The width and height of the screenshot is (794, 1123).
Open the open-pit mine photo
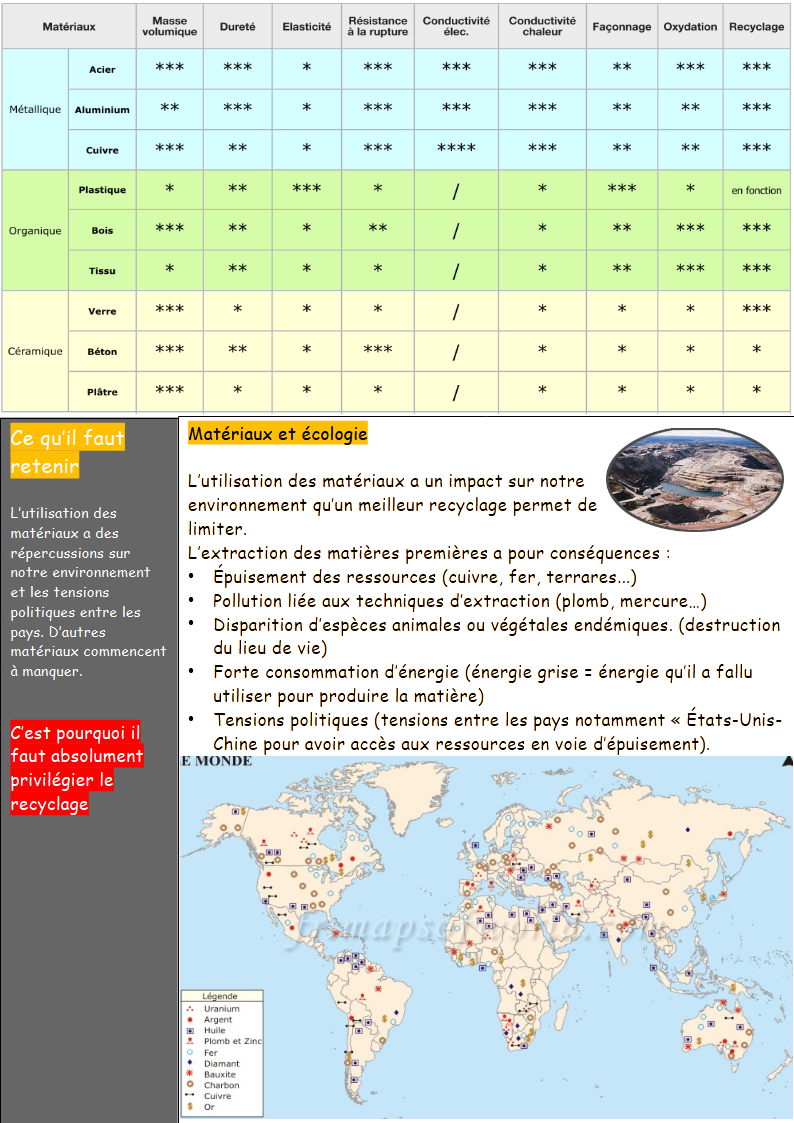click(694, 482)
